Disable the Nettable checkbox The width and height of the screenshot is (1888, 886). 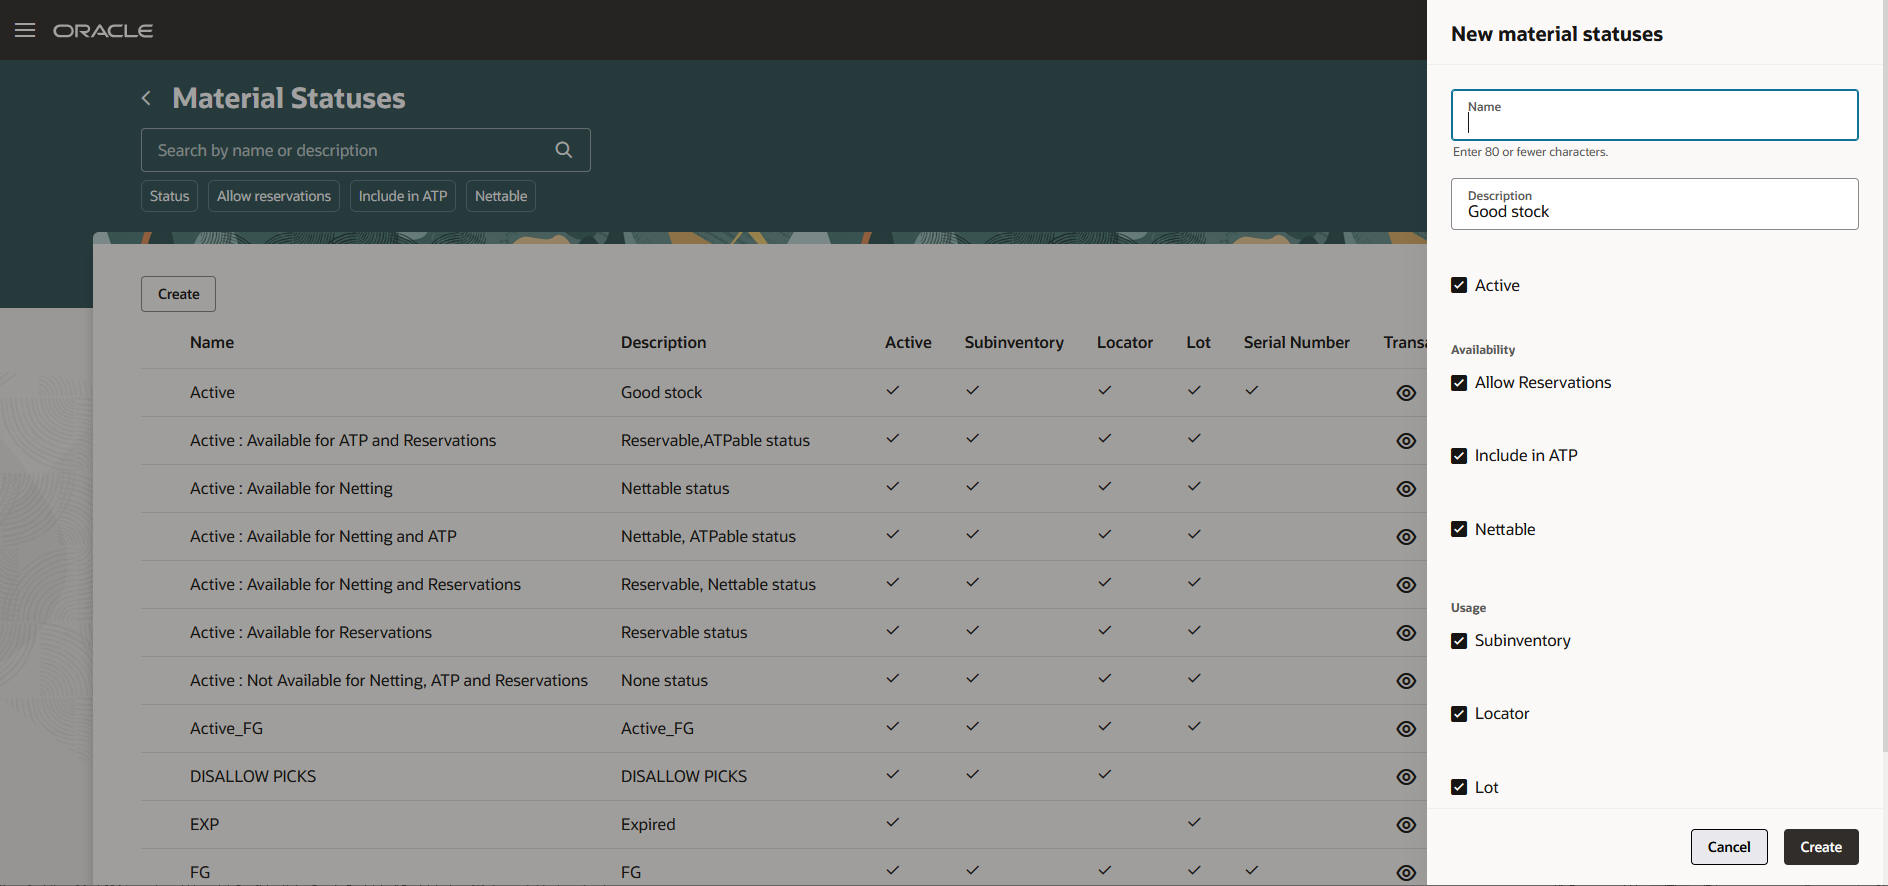pos(1459,529)
